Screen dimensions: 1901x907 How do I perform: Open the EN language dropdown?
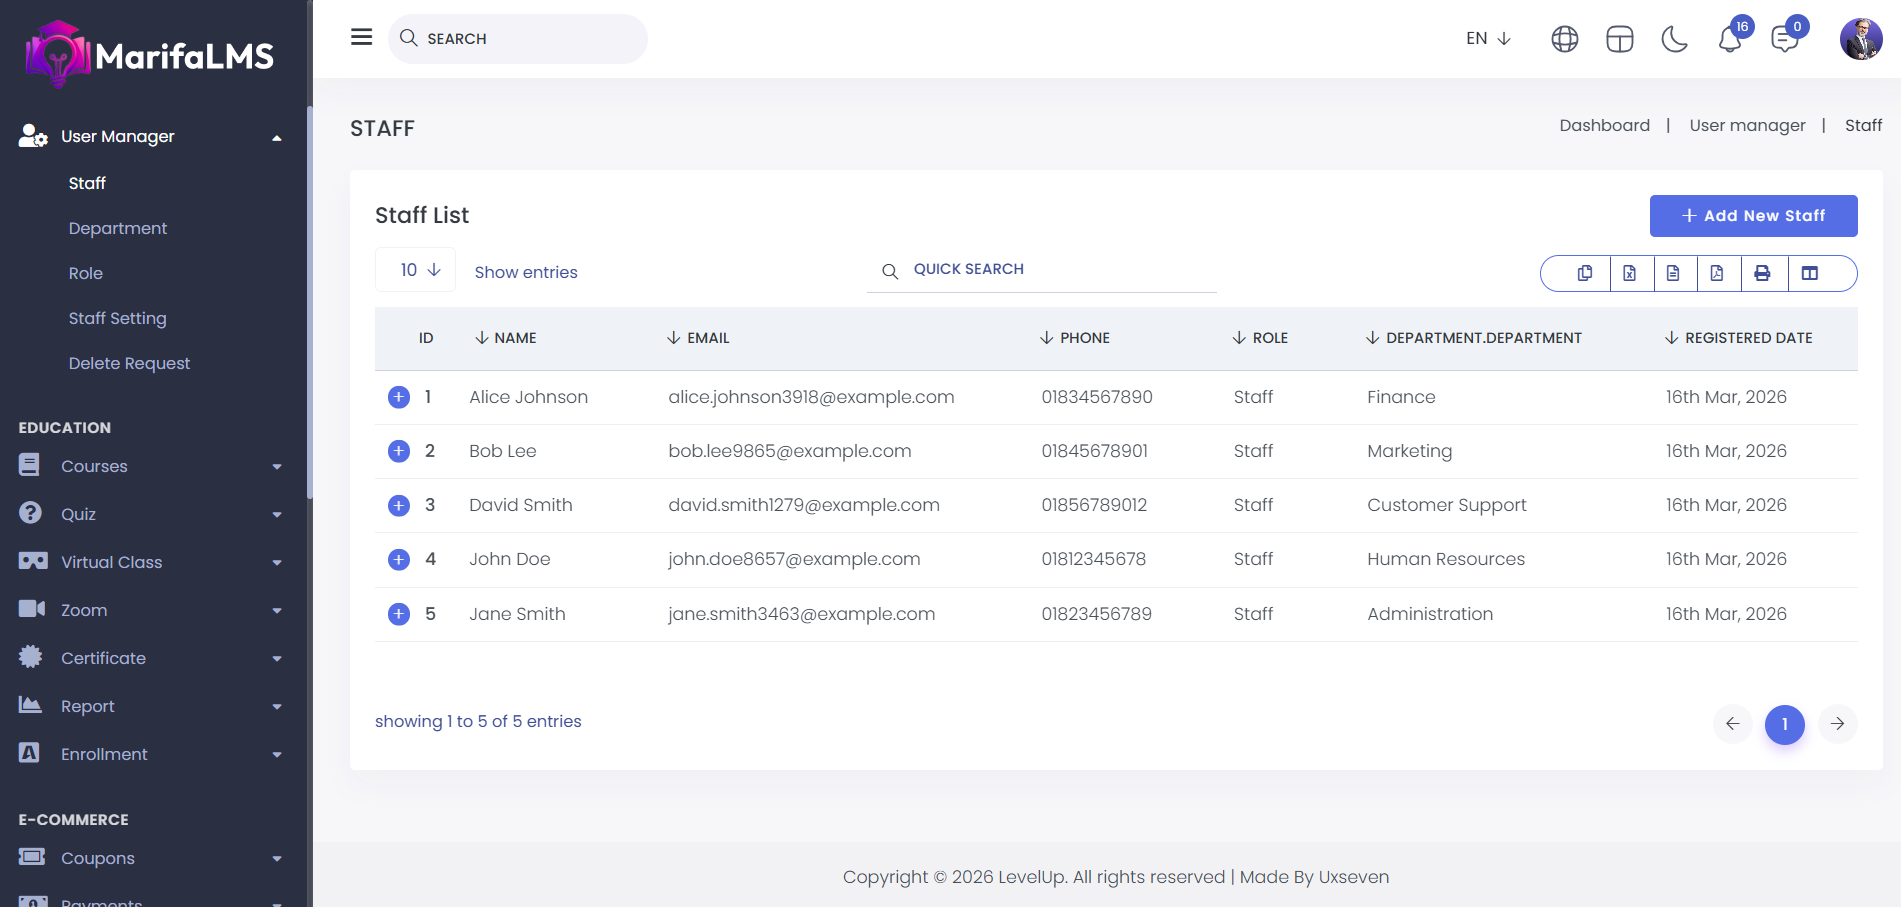point(1488,38)
